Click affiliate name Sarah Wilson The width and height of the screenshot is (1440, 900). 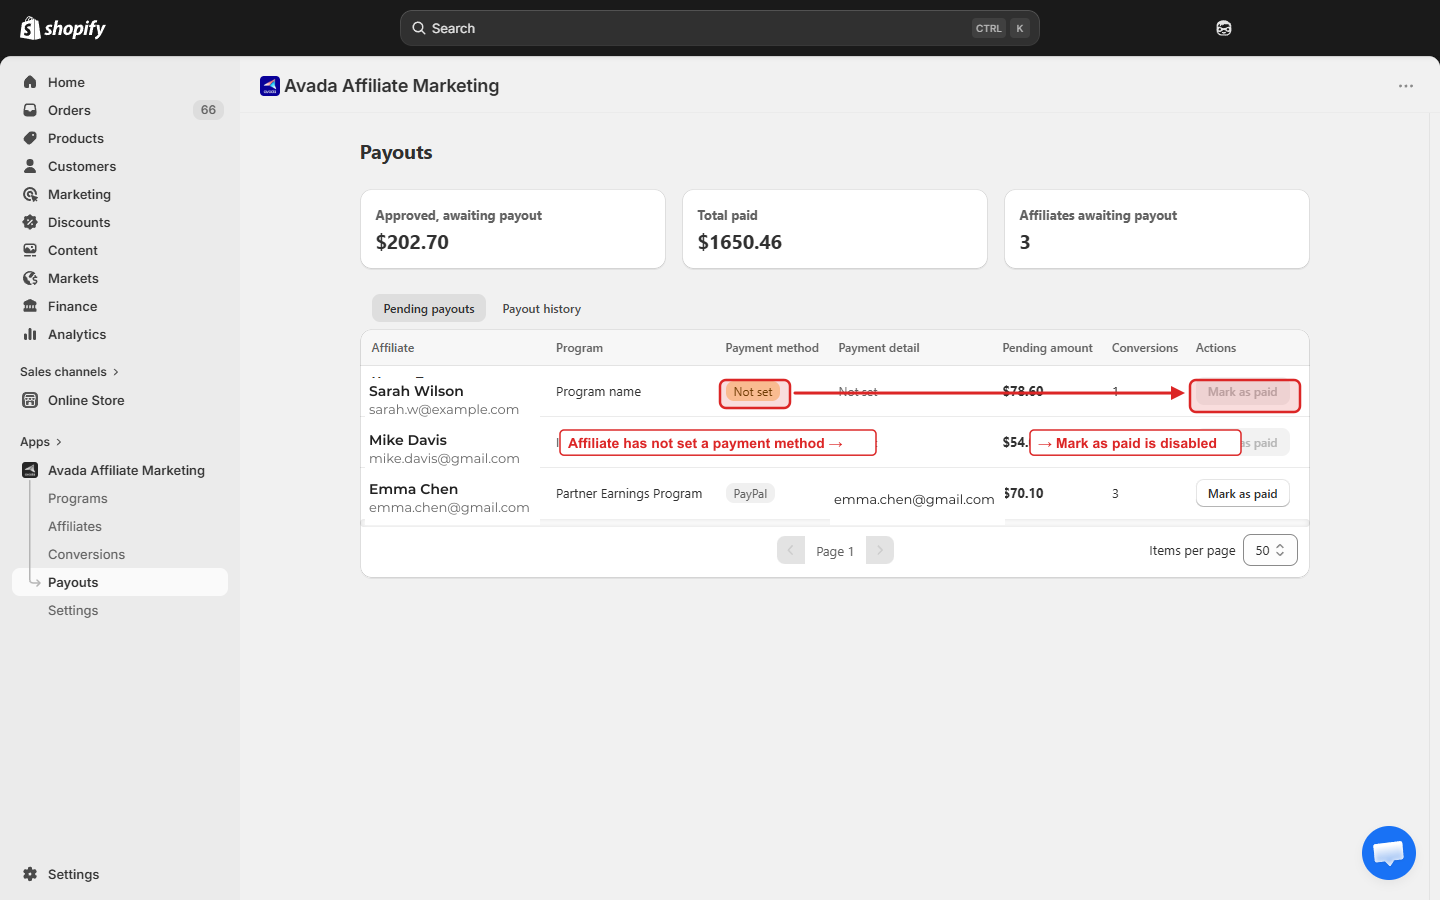click(416, 391)
